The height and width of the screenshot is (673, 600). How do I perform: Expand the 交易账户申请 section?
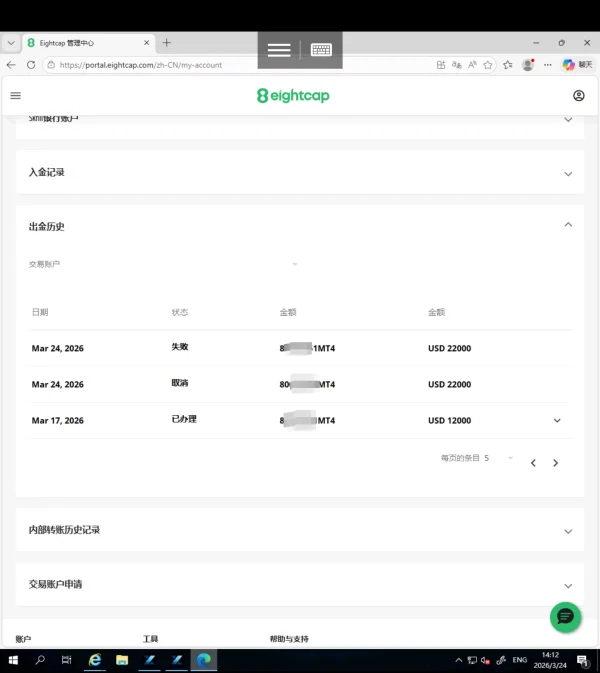[300, 584]
